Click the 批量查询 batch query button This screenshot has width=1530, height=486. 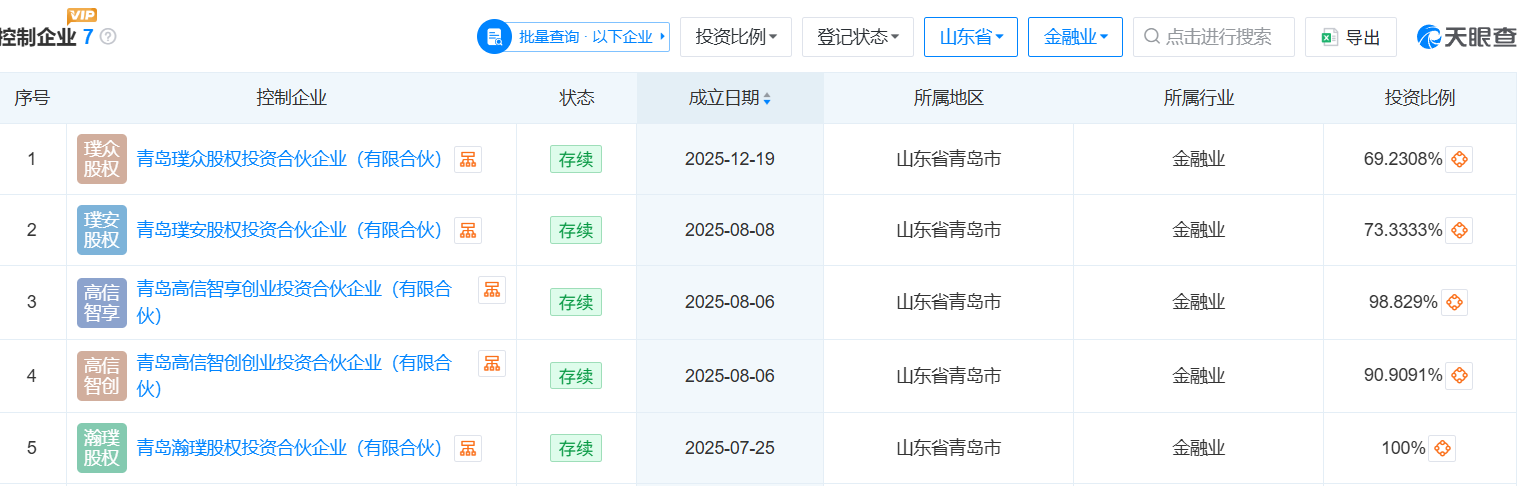(573, 37)
